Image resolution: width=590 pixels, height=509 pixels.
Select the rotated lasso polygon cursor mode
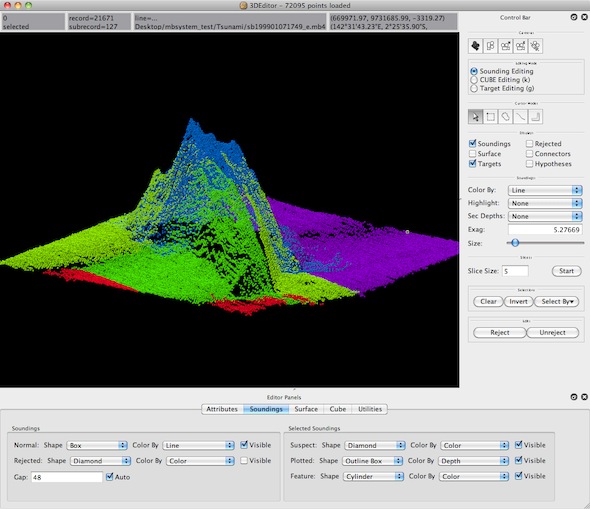505,117
